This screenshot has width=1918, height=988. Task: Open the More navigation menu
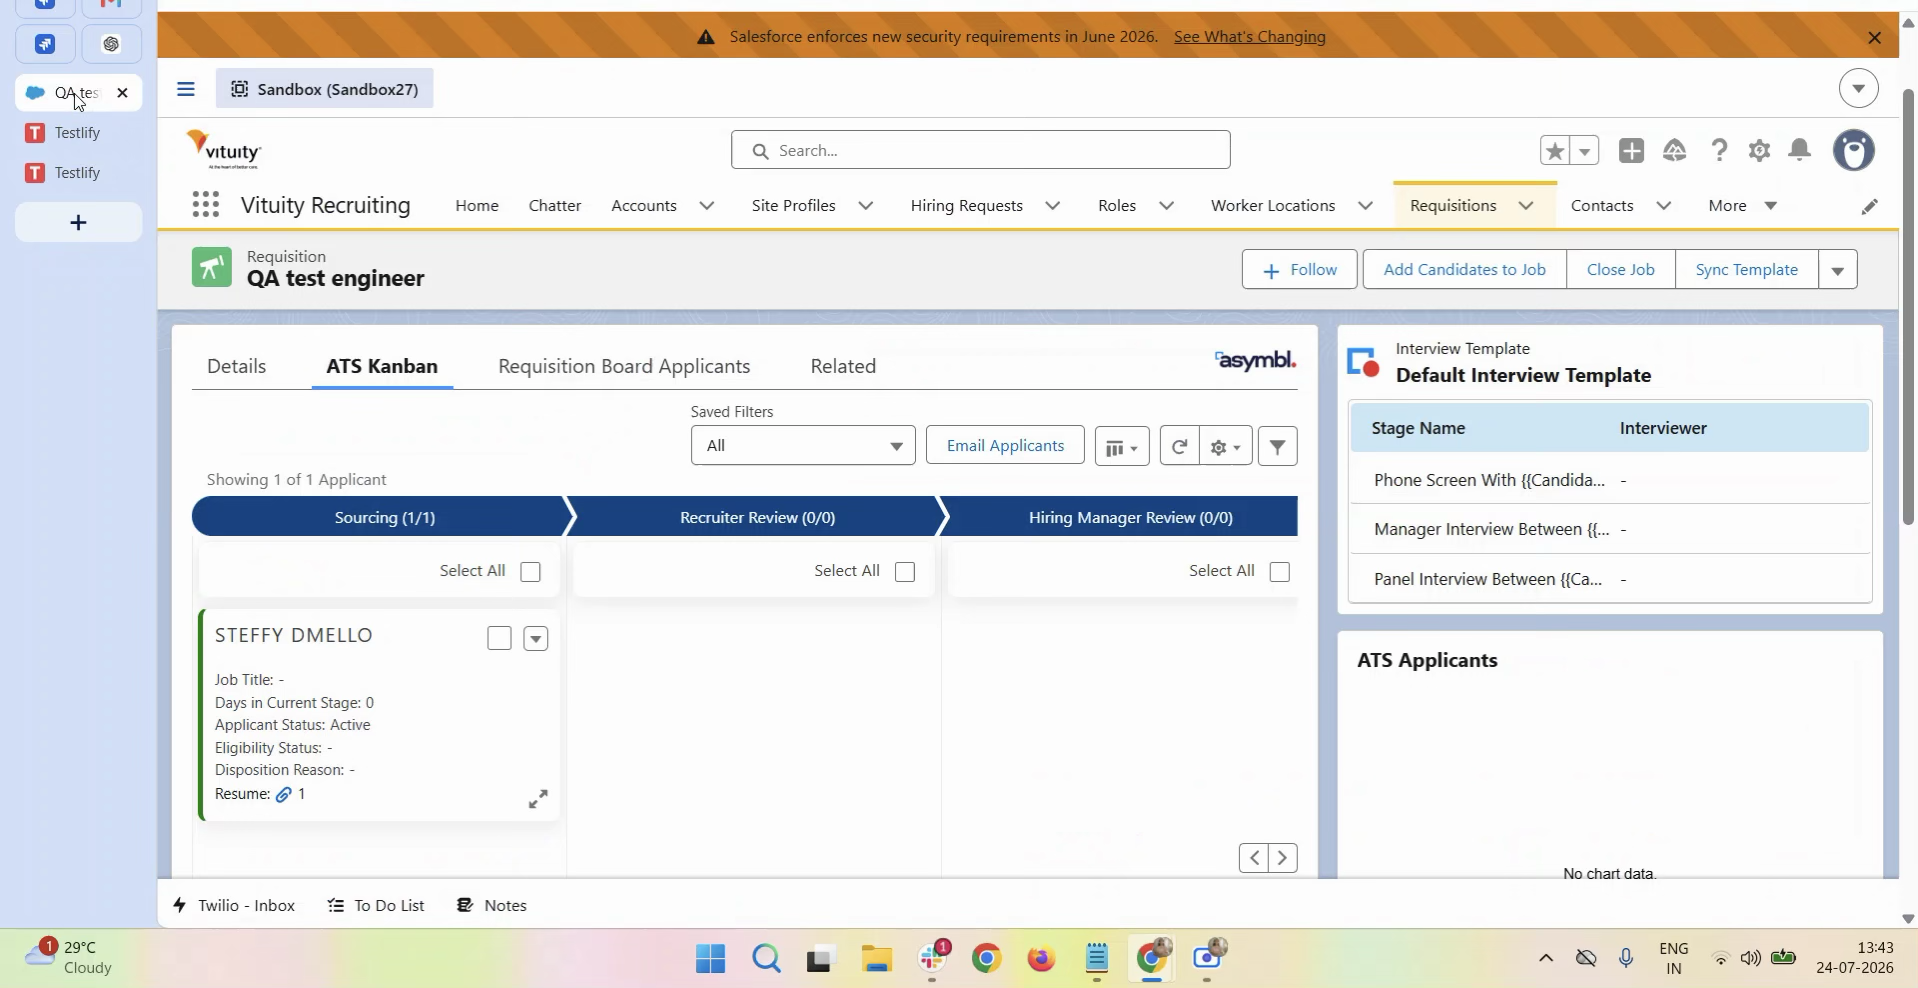(1743, 206)
